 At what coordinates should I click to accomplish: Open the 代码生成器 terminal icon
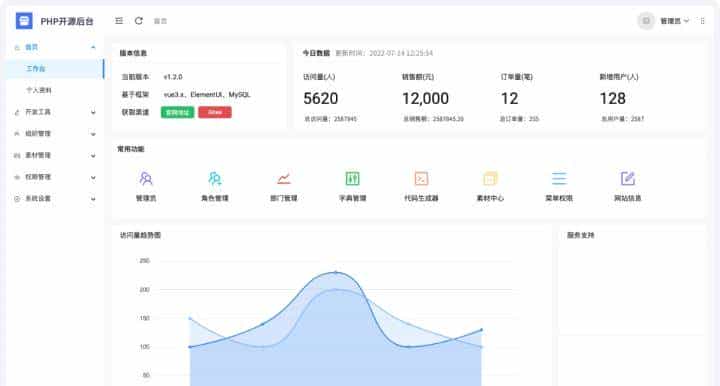pos(421,179)
